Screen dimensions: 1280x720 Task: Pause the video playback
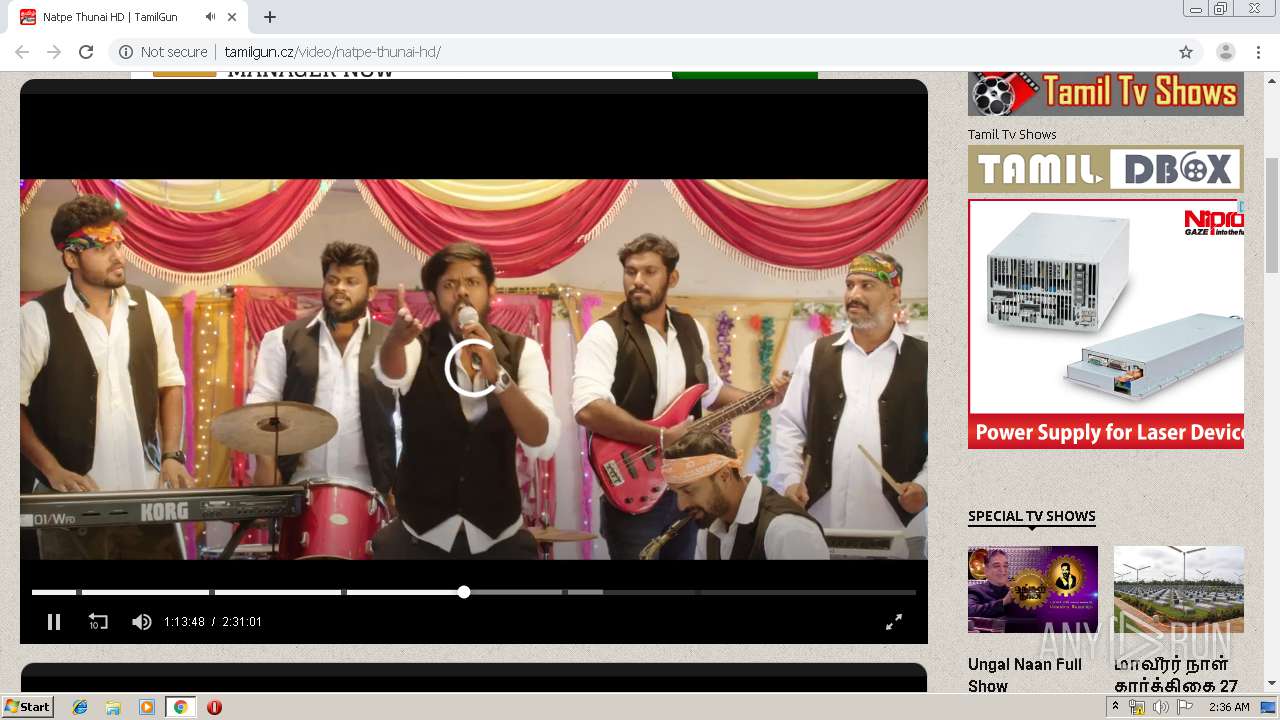point(54,622)
